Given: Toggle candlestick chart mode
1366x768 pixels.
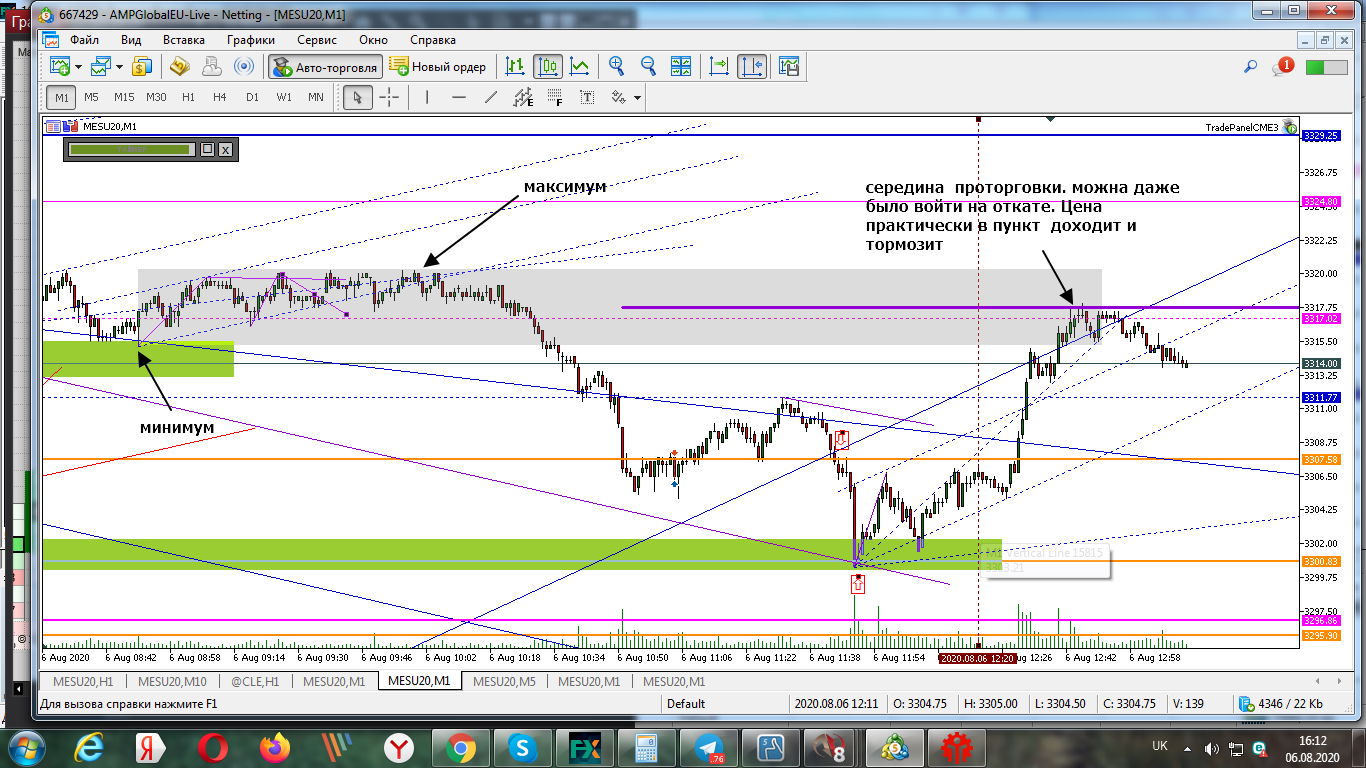Looking at the screenshot, I should pyautogui.click(x=547, y=67).
